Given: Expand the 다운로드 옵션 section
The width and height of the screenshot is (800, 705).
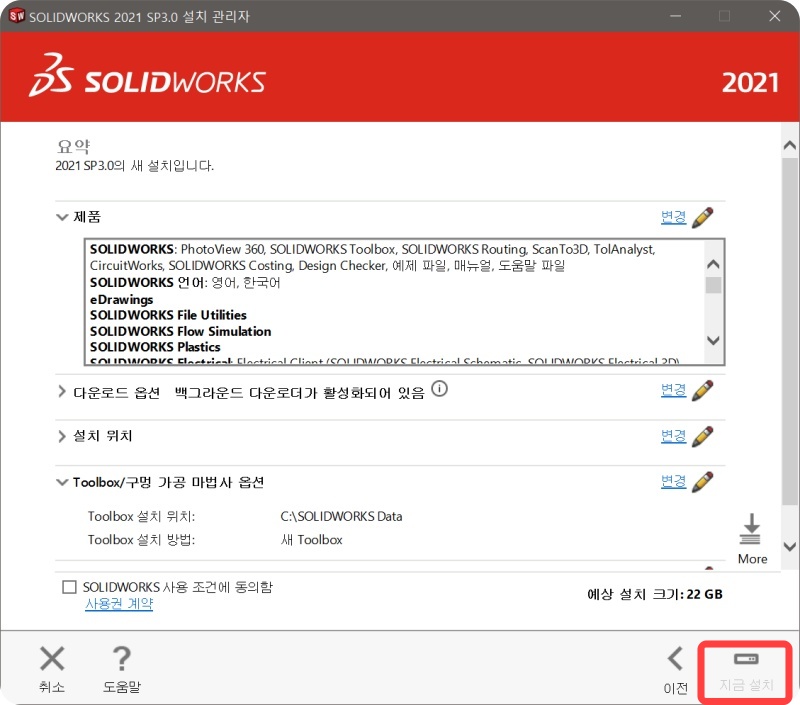Looking at the screenshot, I should 62,391.
